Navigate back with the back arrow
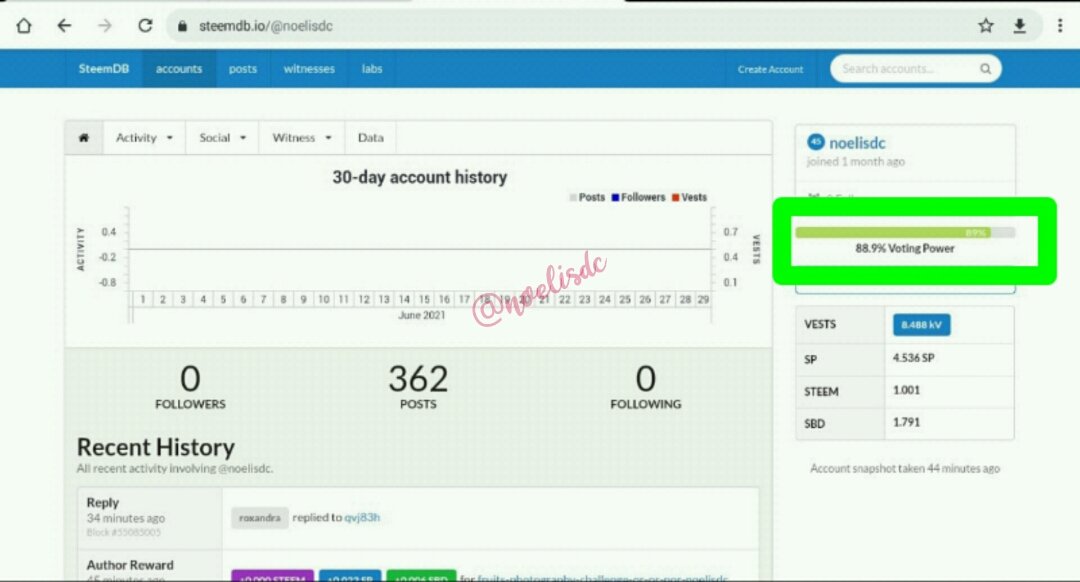 point(64,26)
